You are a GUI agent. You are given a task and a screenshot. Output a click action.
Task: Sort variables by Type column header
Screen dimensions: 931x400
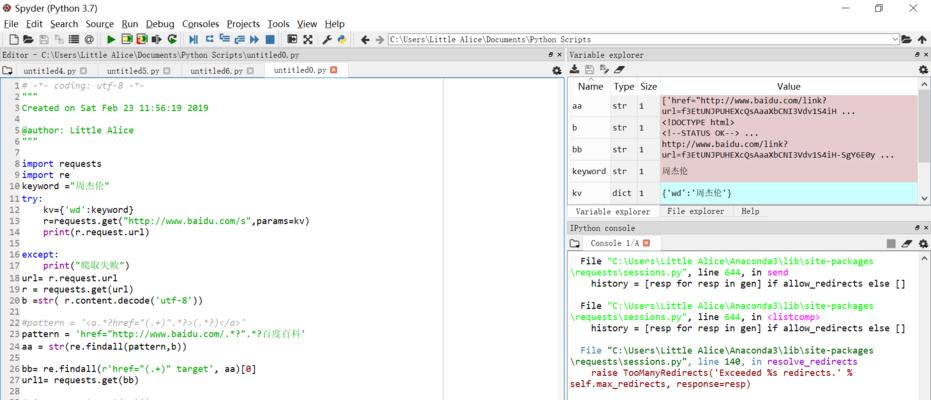[624, 87]
